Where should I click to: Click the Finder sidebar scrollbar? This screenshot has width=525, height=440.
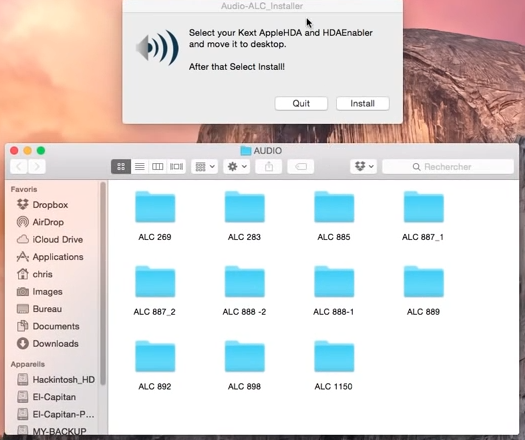tap(103, 283)
